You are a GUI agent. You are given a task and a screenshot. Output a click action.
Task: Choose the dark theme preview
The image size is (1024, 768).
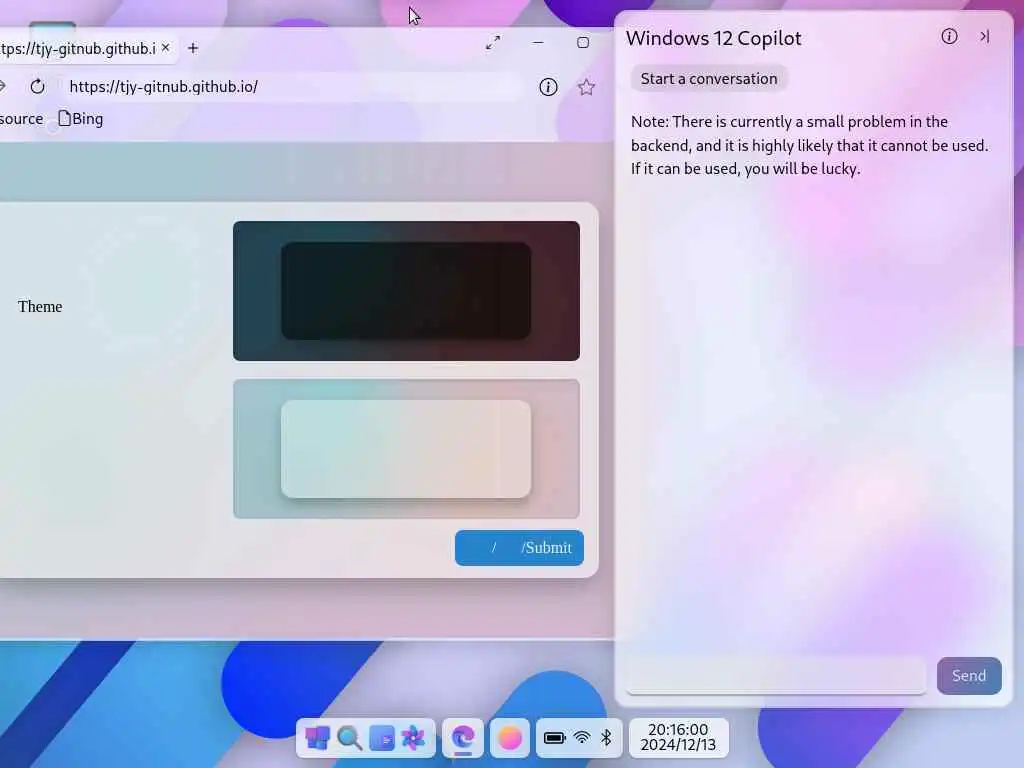[x=406, y=291]
